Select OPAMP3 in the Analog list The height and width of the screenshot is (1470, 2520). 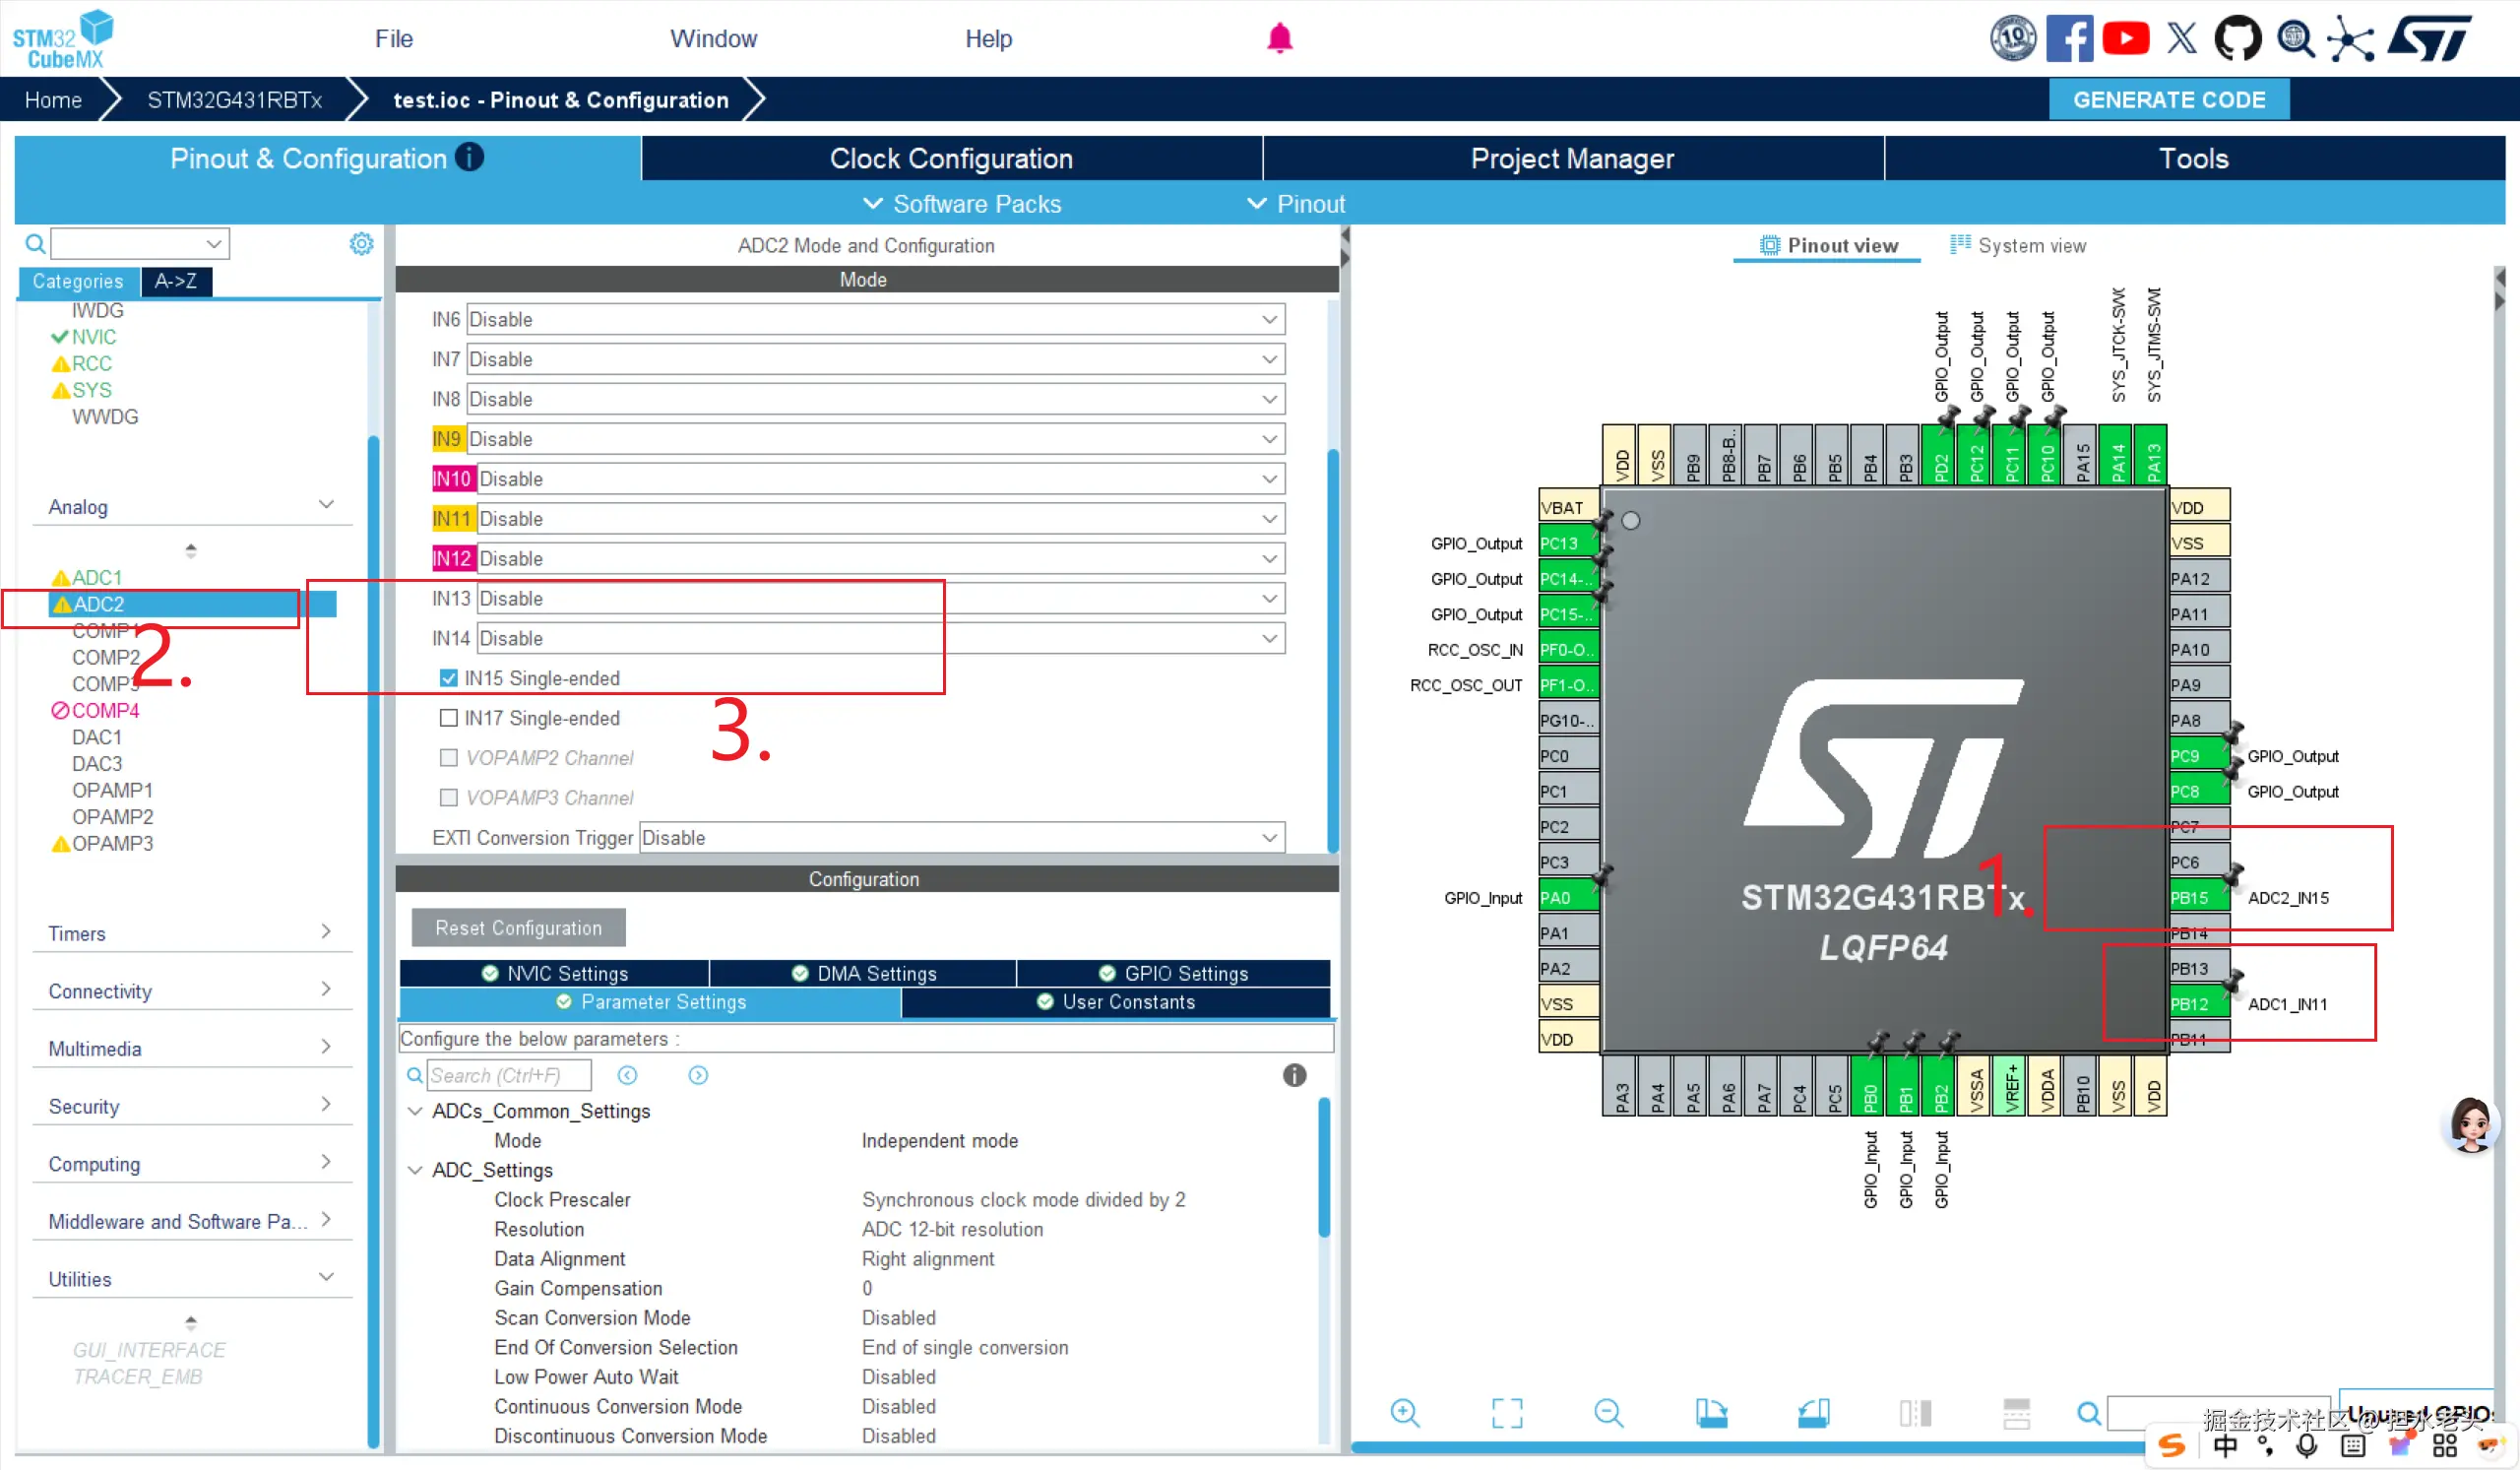(112, 843)
